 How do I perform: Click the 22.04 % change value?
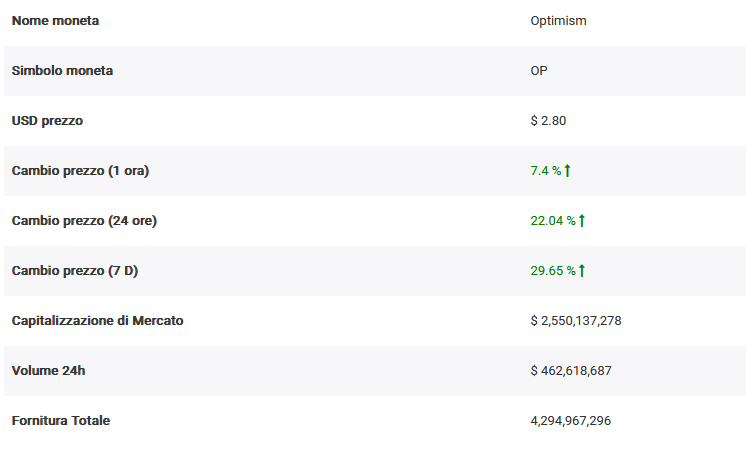(x=553, y=221)
